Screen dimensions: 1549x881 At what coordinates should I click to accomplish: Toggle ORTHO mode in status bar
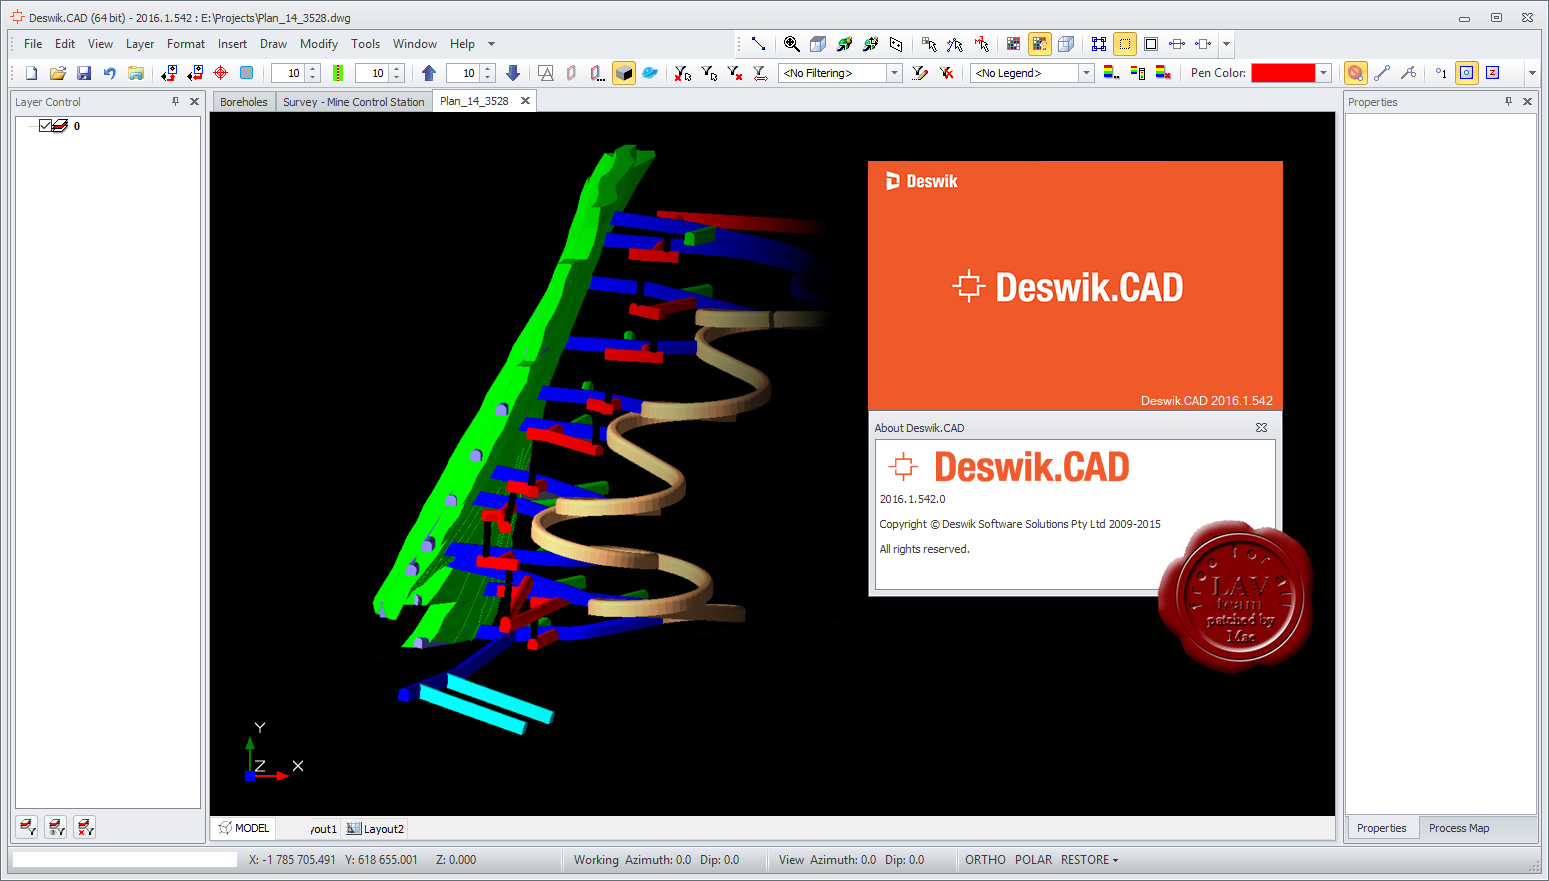pos(985,860)
